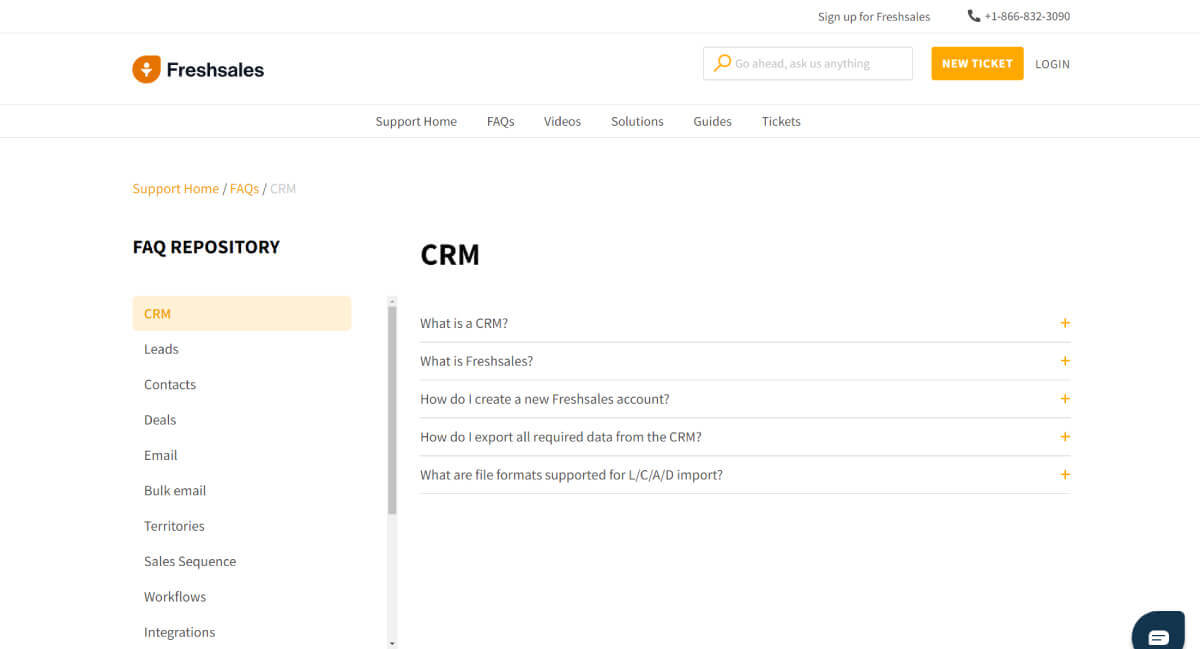
Task: Open the Videos section in the navigation
Action: (x=562, y=121)
